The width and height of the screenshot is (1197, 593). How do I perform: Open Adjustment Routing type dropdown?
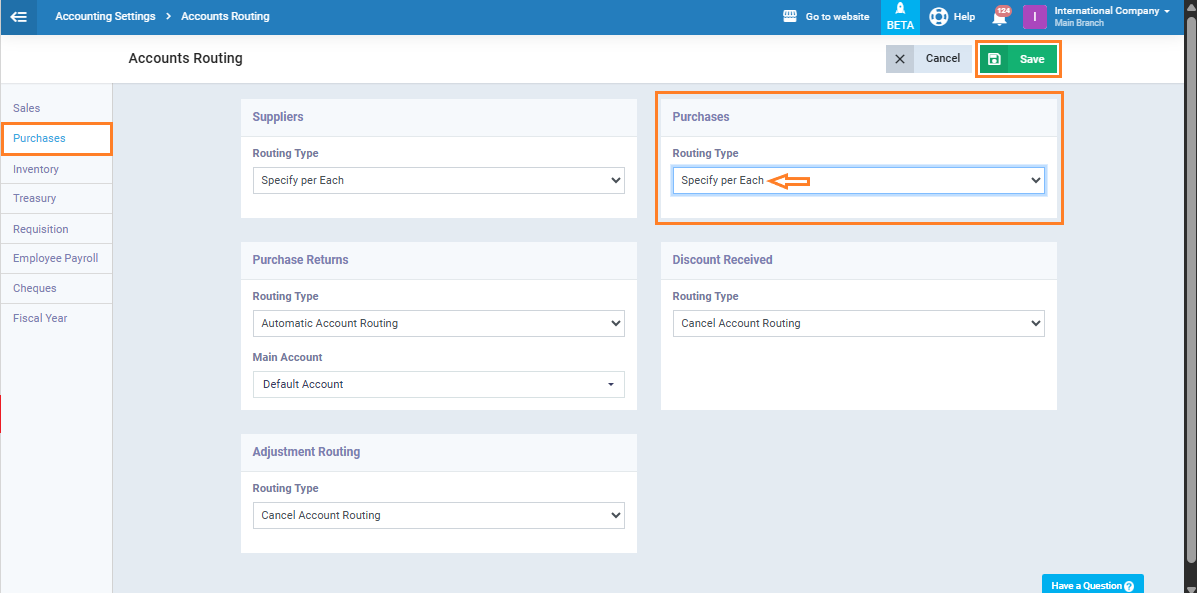click(x=438, y=516)
